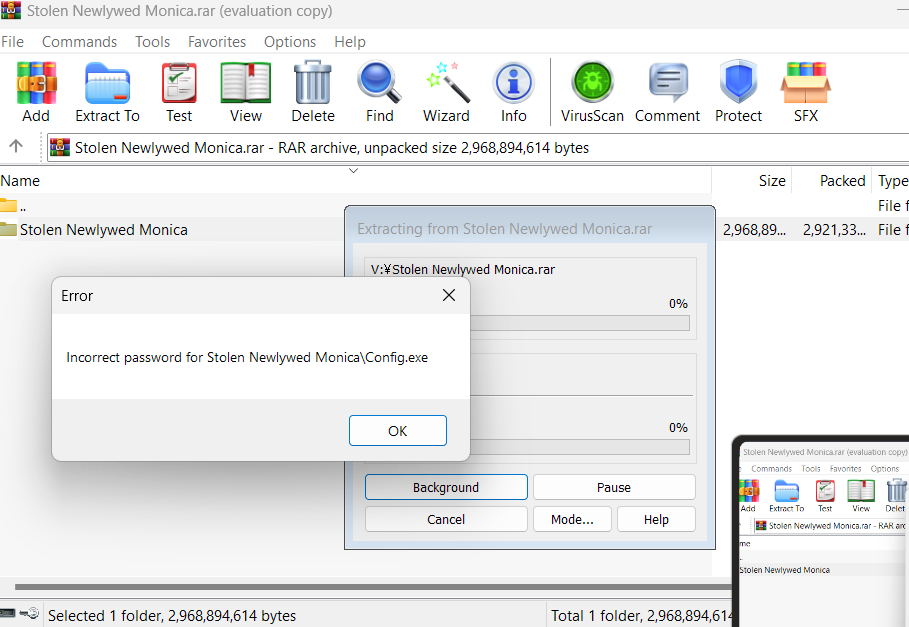This screenshot has height=627, width=909.
Task: Click the window thumbnail preview popup
Action: click(x=821, y=531)
